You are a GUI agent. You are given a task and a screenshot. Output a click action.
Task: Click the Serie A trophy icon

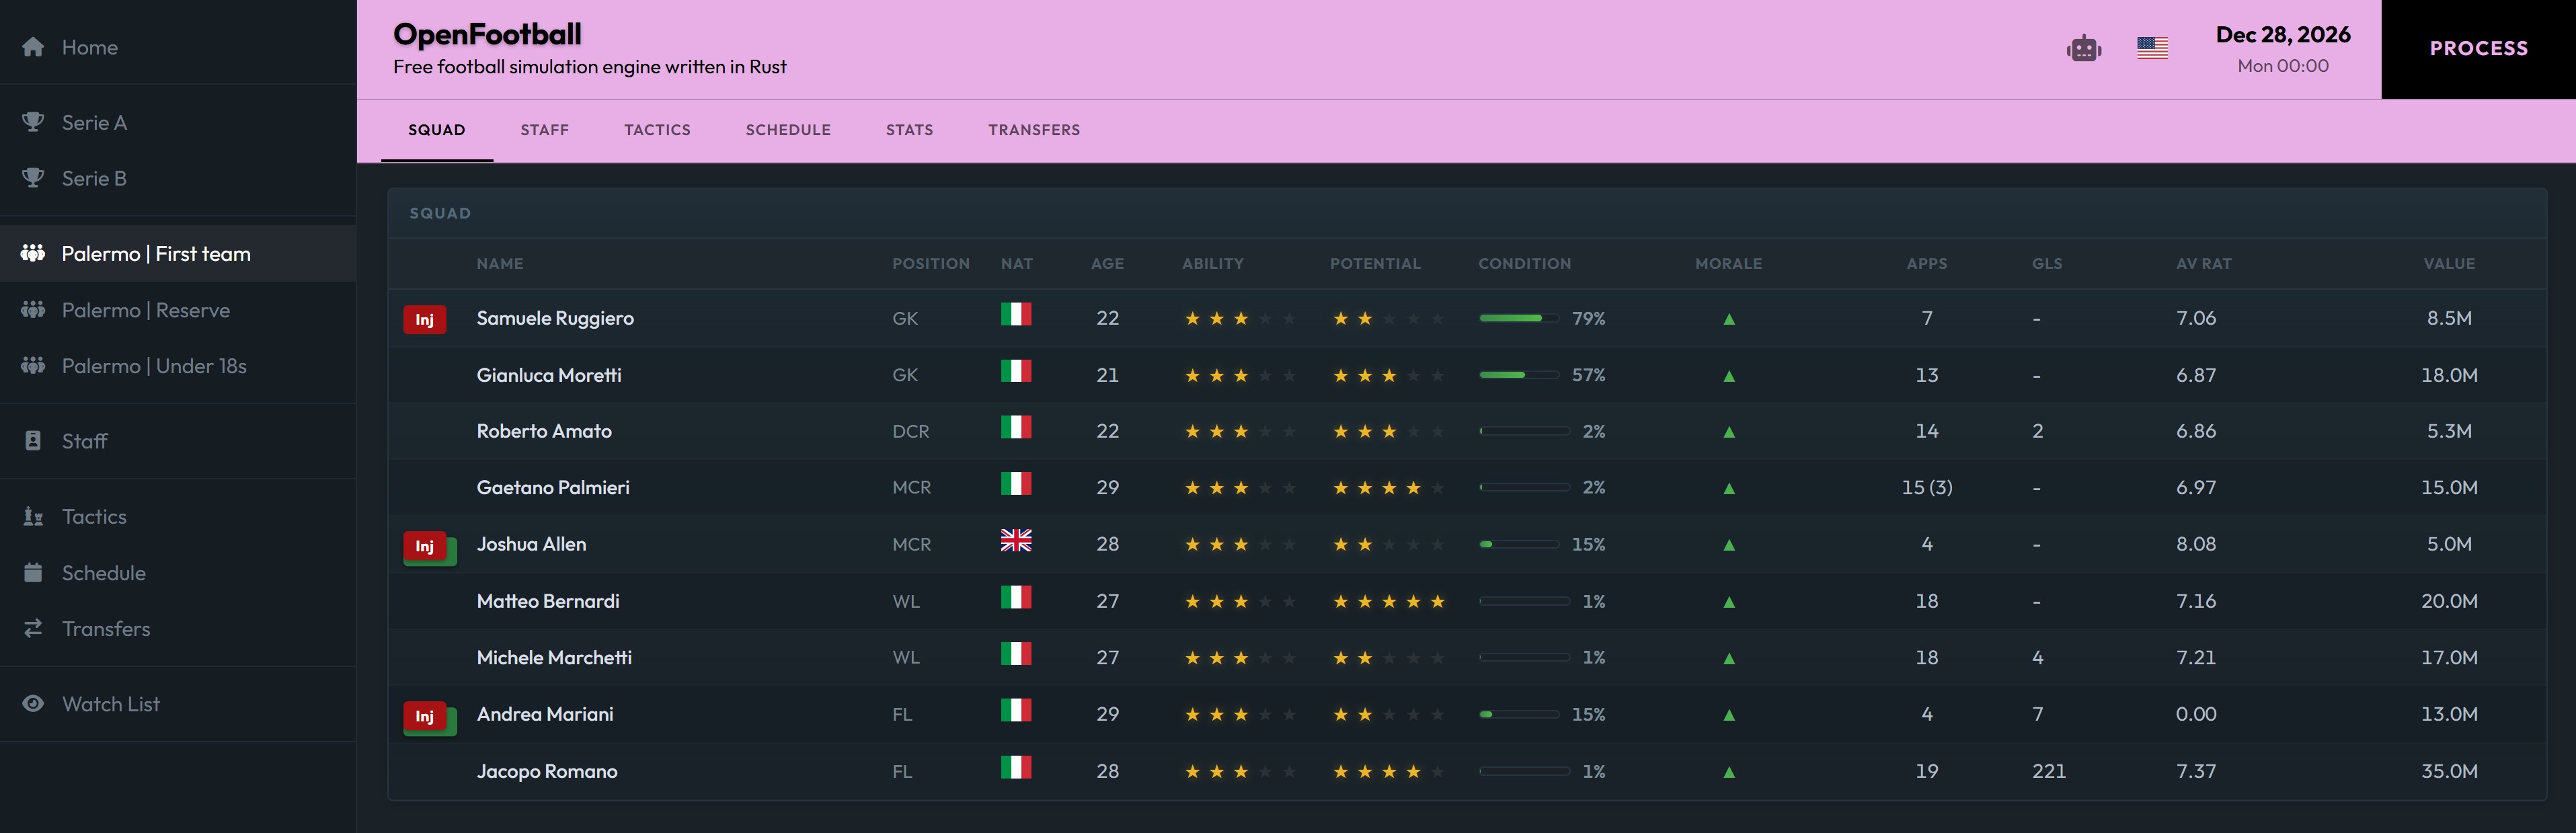click(33, 122)
